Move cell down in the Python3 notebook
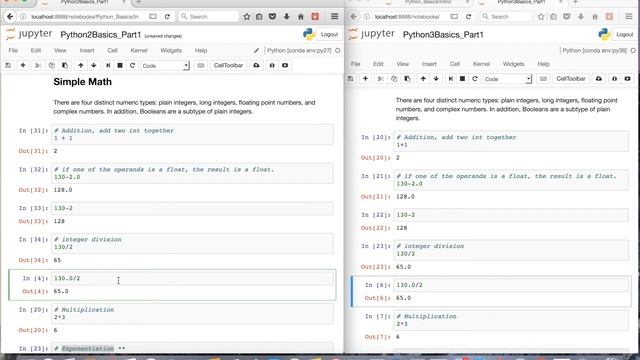 (x=436, y=79)
